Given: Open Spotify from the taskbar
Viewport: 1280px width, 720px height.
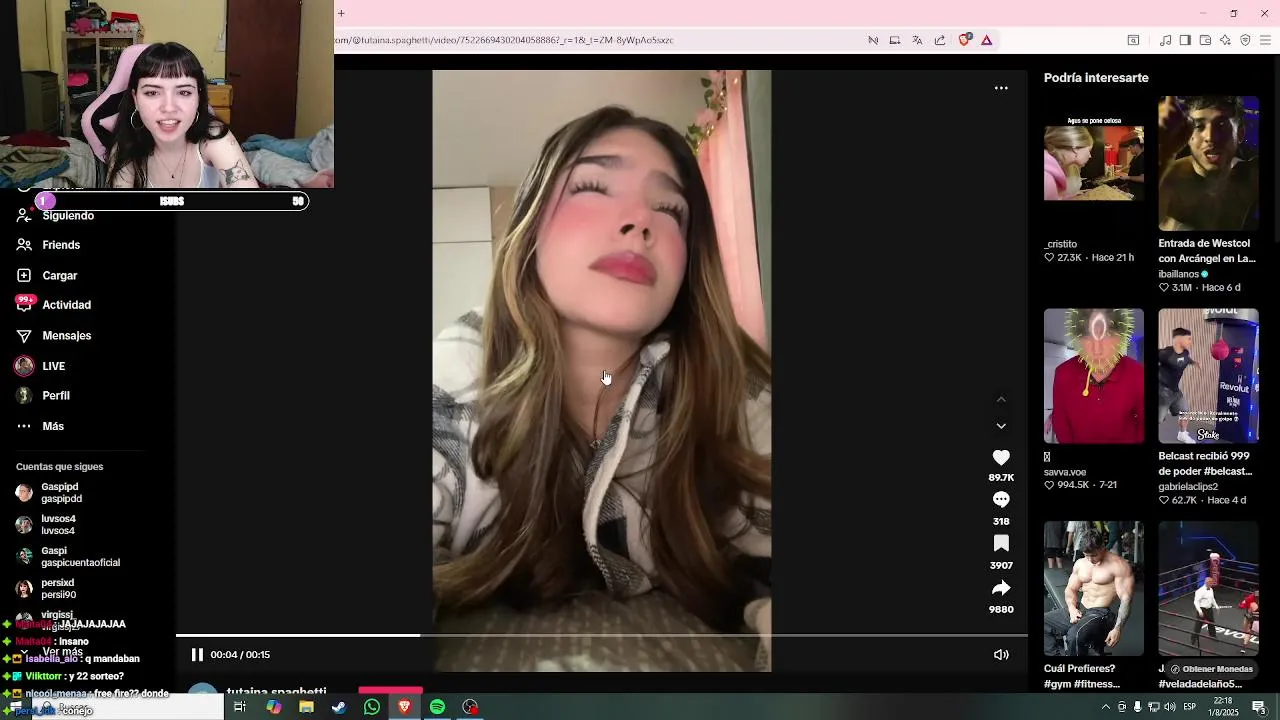Looking at the screenshot, I should pos(437,707).
